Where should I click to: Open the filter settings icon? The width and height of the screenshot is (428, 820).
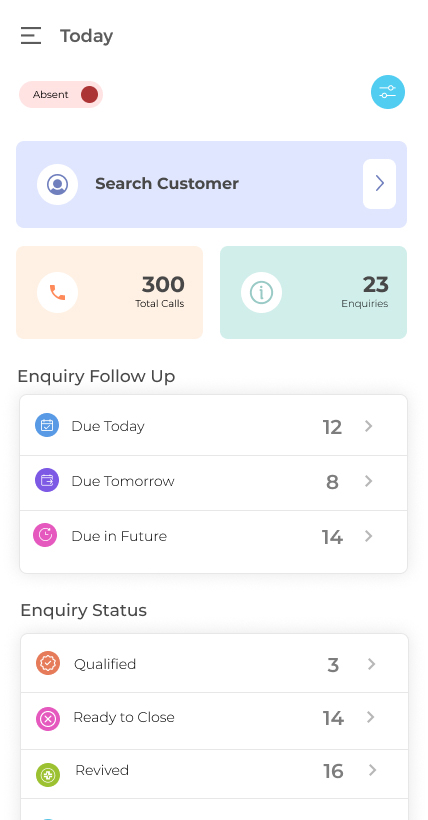click(x=388, y=92)
